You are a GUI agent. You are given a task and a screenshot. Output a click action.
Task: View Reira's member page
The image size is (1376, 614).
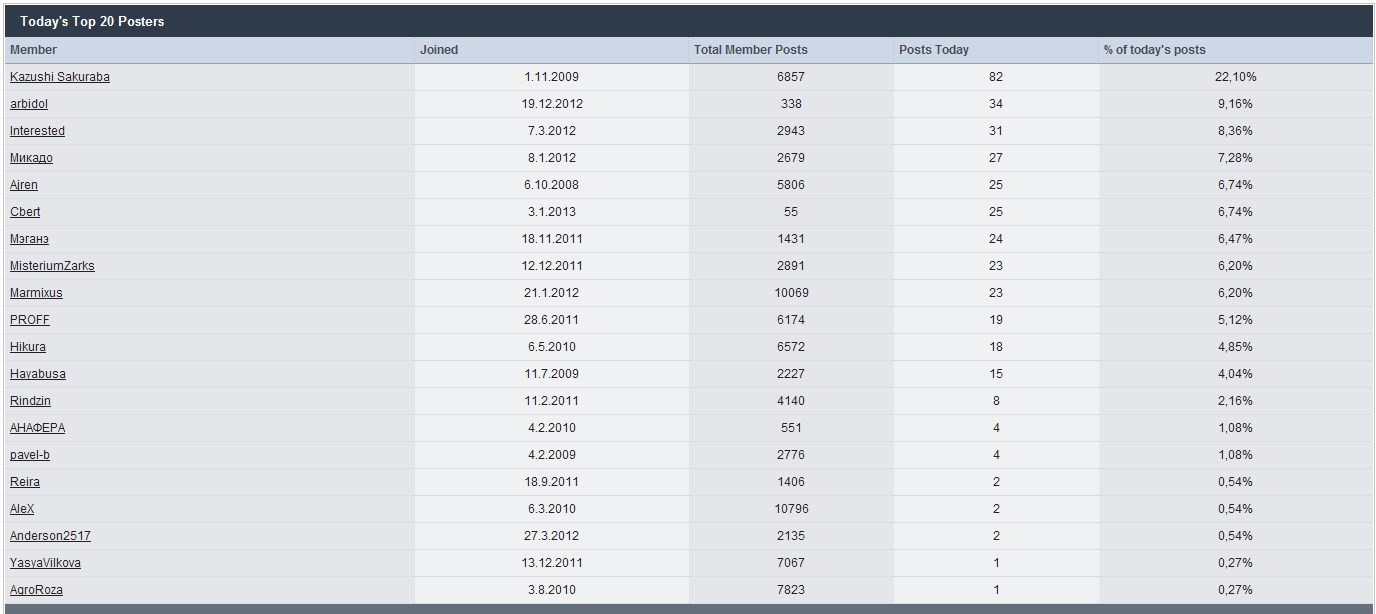(x=25, y=482)
